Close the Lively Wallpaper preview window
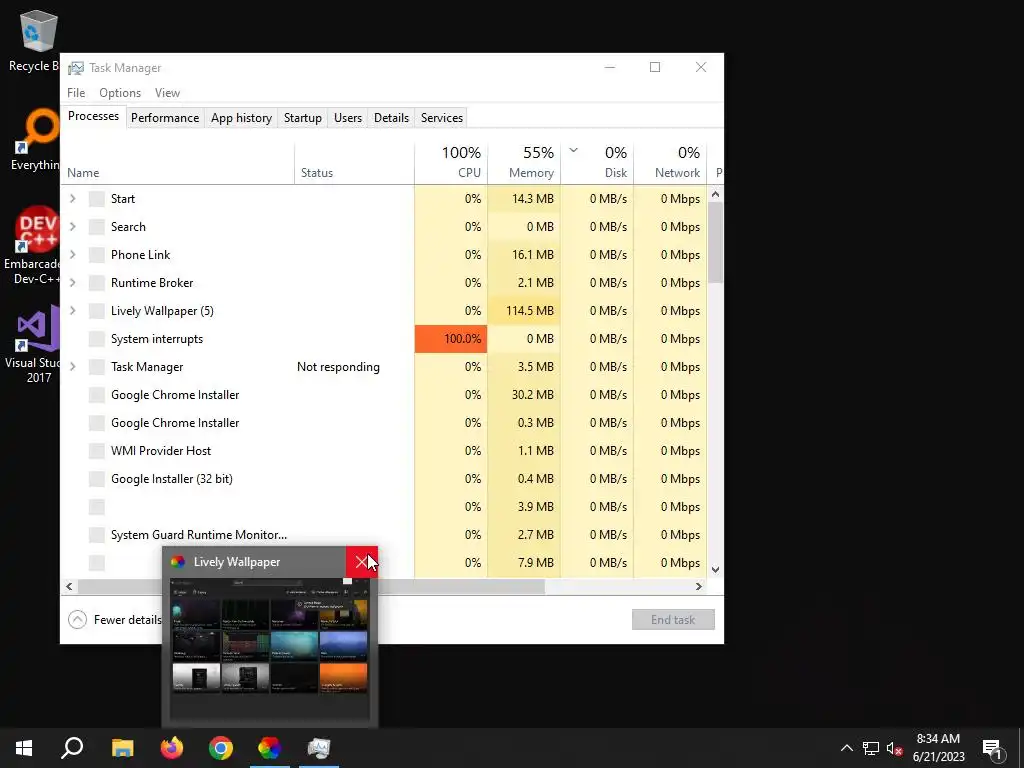 point(362,562)
